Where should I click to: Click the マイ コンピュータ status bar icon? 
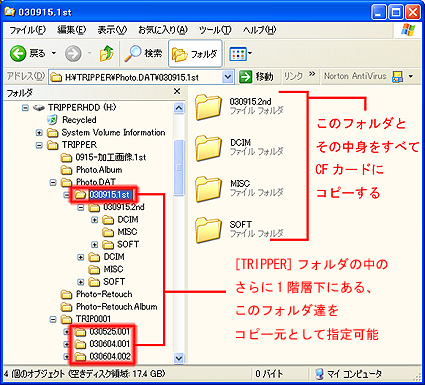[x=319, y=374]
